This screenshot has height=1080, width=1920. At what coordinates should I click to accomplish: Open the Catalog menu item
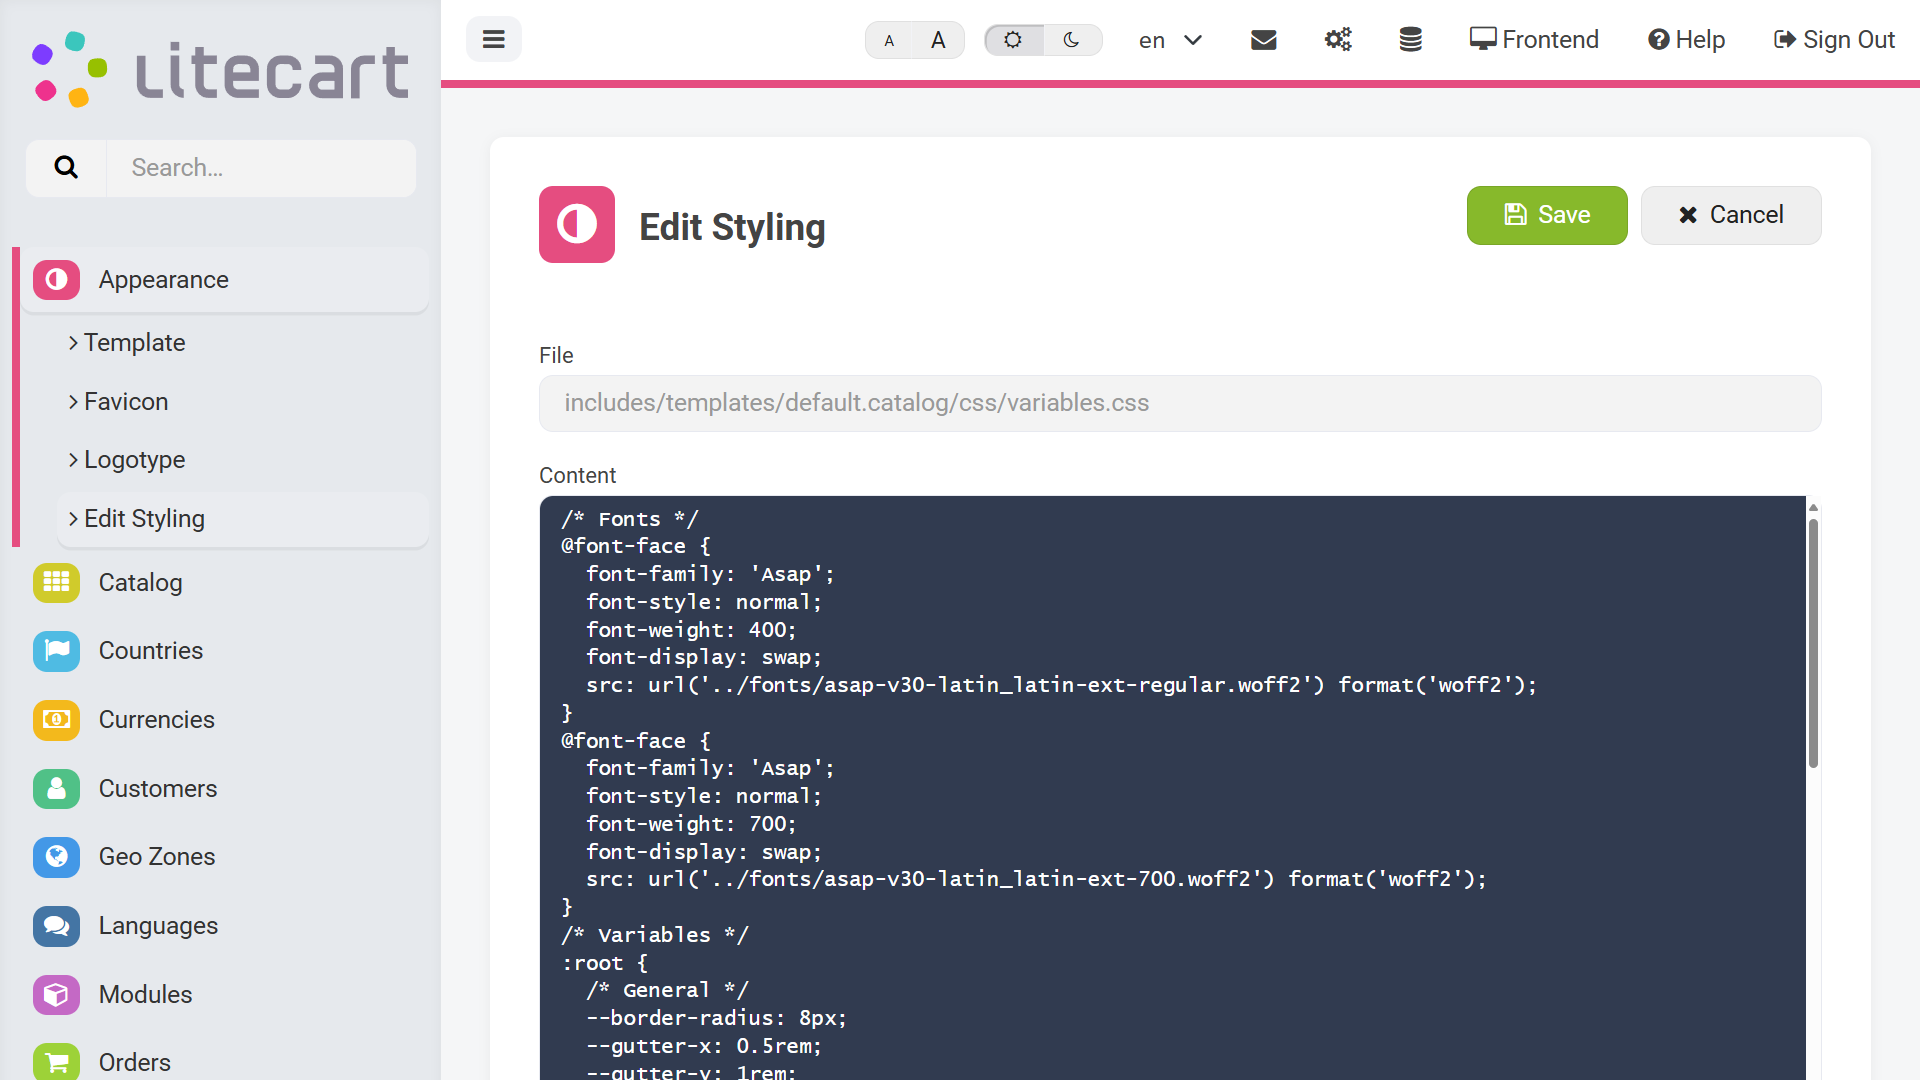(x=225, y=582)
